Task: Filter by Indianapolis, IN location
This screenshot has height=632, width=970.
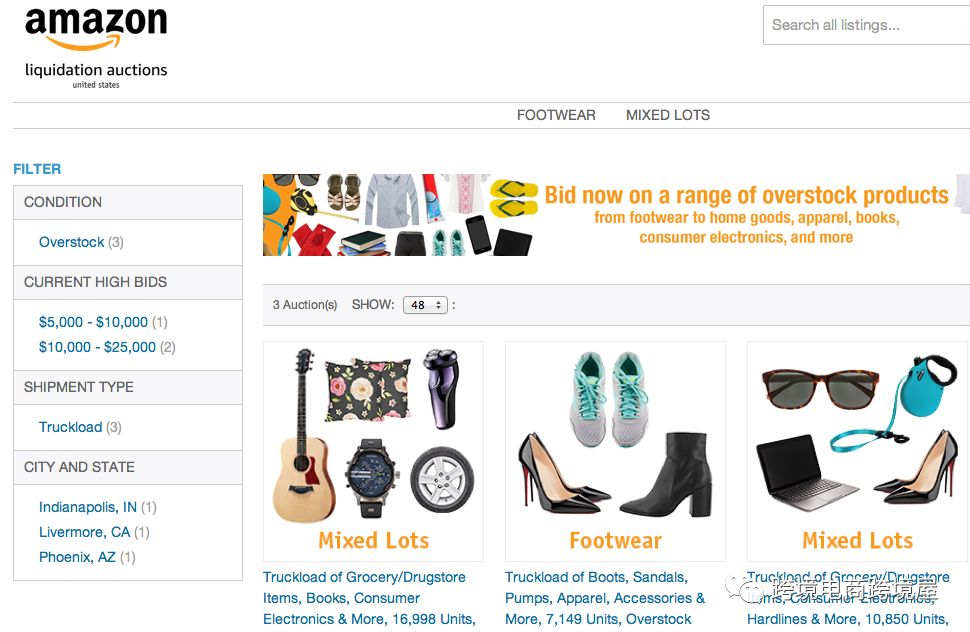Action: (88, 507)
